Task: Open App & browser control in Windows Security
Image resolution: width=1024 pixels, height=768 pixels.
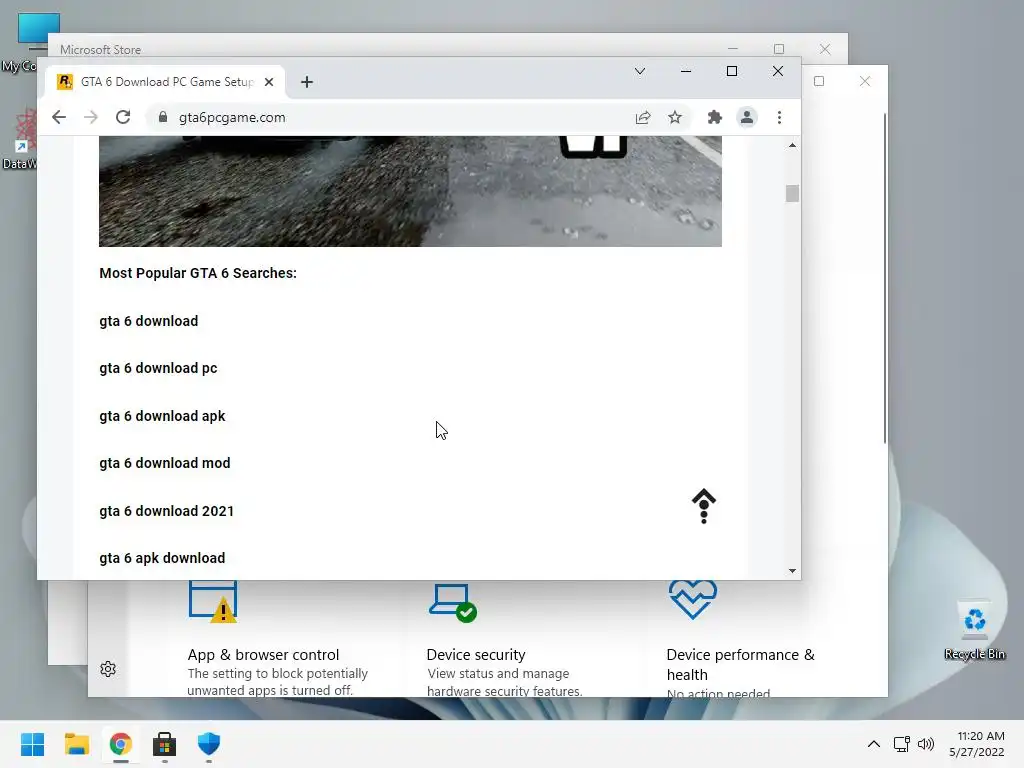Action: point(263,655)
